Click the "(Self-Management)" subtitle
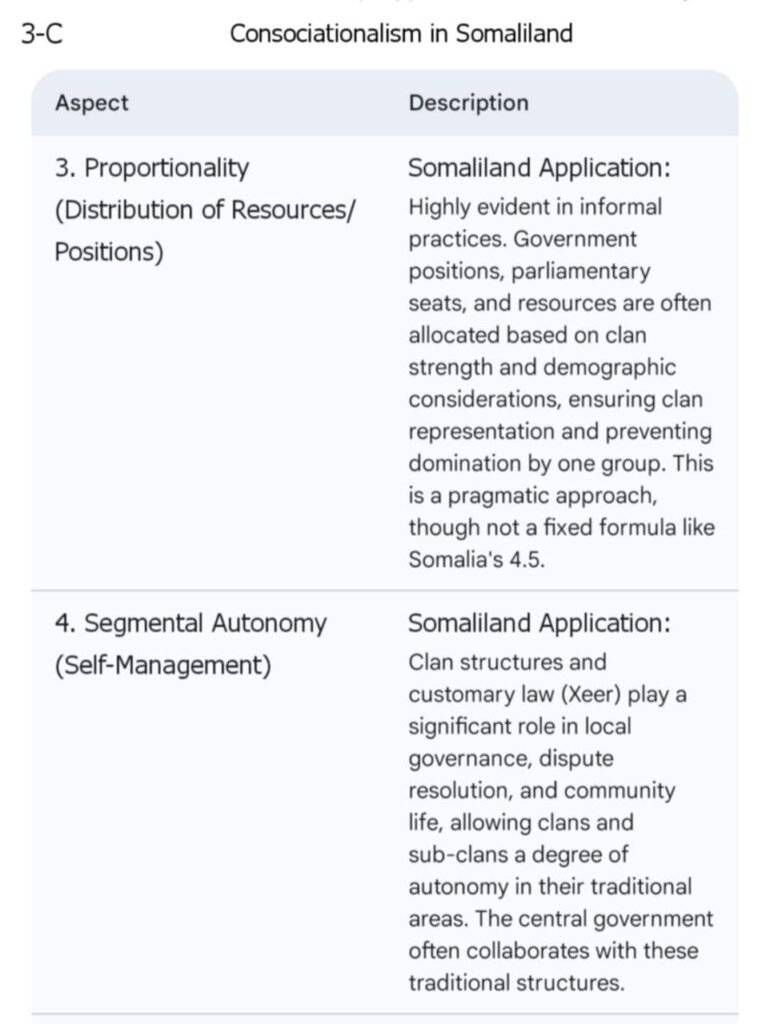The height and width of the screenshot is (1024, 770). coord(162,665)
